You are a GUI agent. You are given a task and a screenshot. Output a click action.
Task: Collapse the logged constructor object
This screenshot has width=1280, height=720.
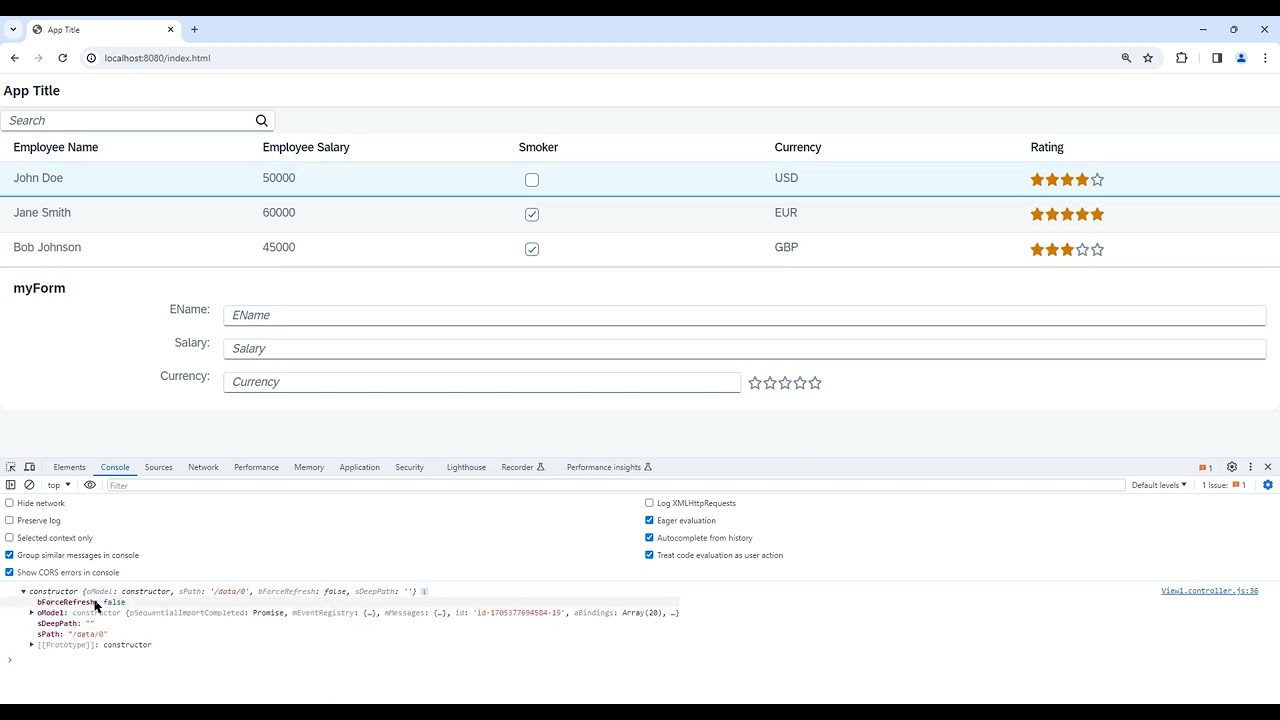pyautogui.click(x=24, y=592)
